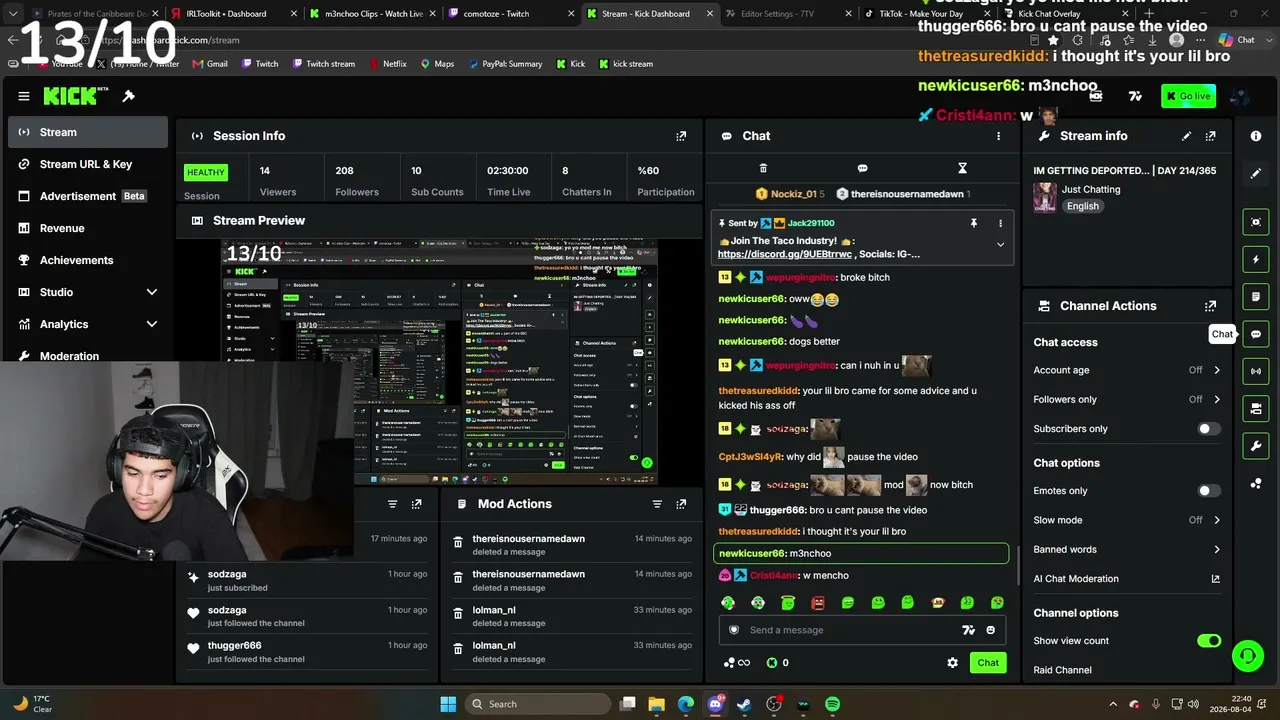Click the trash clear-chat icon
Viewport: 1280px width, 720px height.
click(x=763, y=168)
